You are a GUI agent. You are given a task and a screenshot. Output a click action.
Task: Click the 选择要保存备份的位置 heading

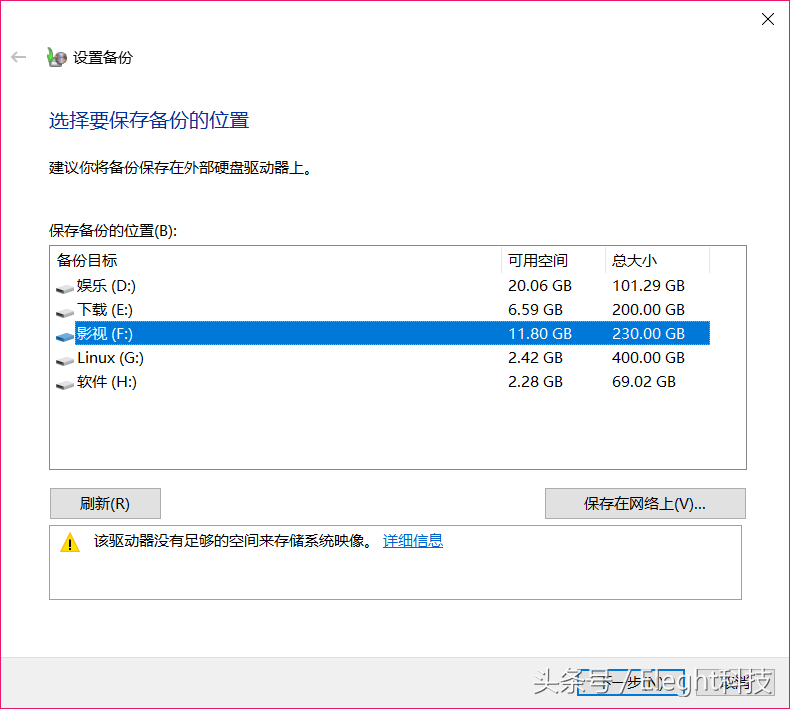click(x=149, y=120)
